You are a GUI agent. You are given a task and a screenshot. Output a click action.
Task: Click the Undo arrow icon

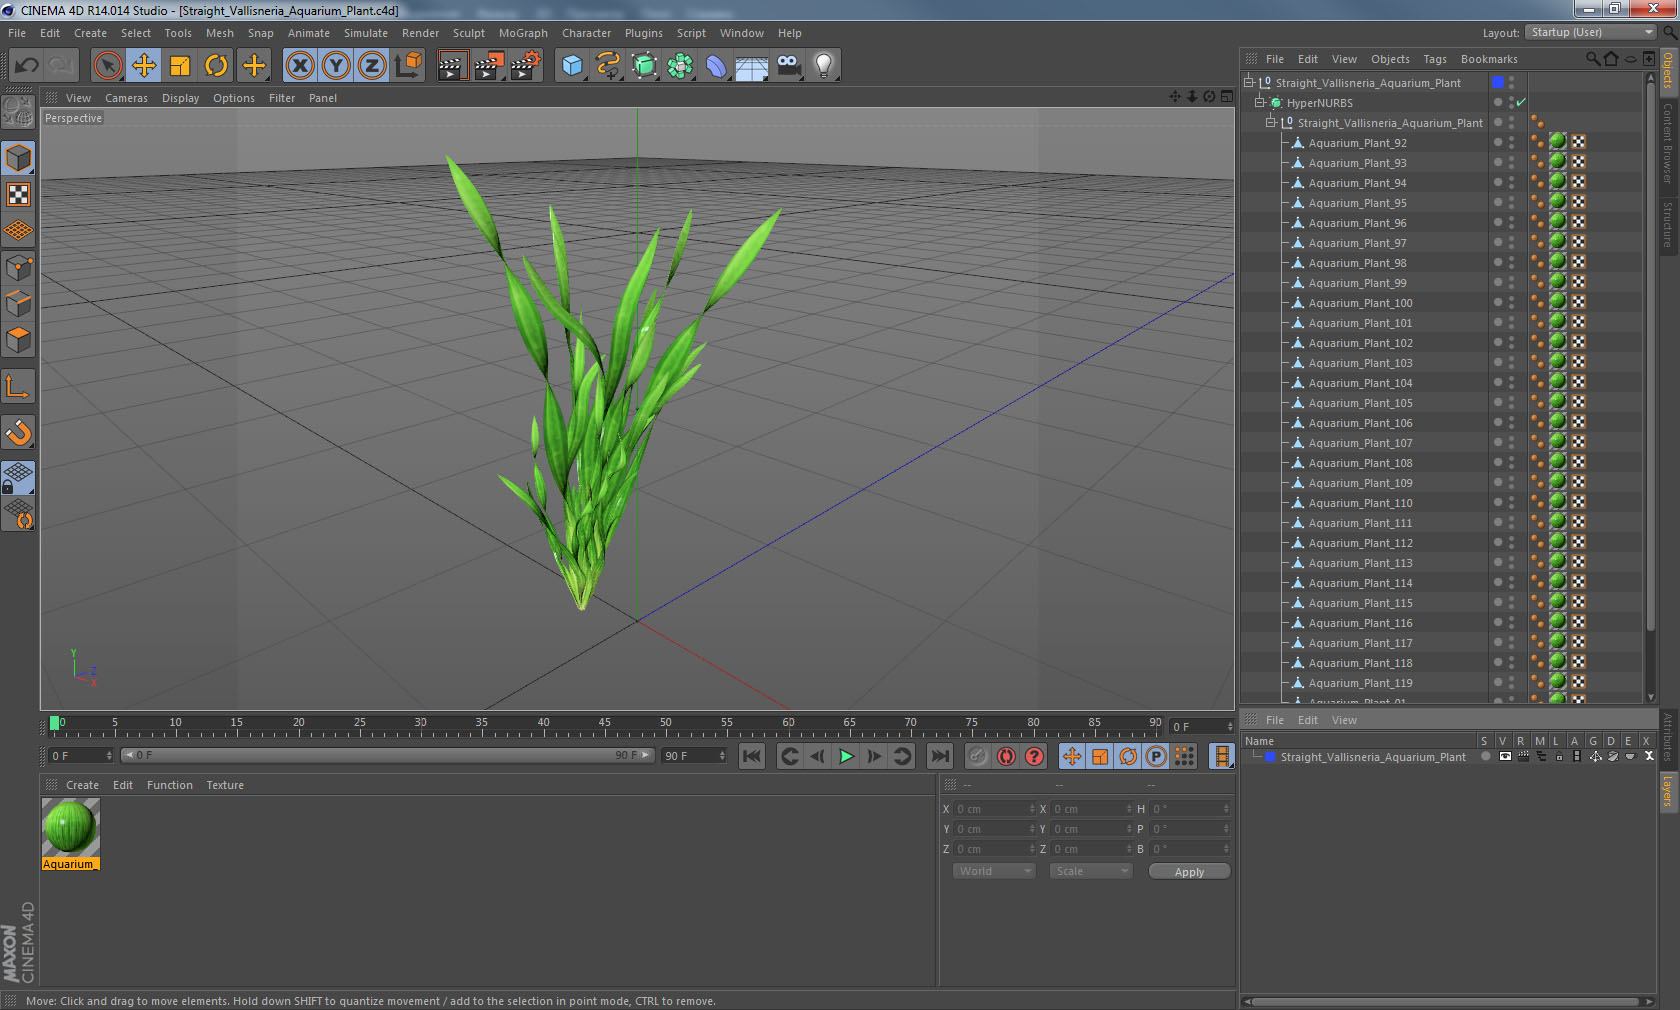(27, 66)
